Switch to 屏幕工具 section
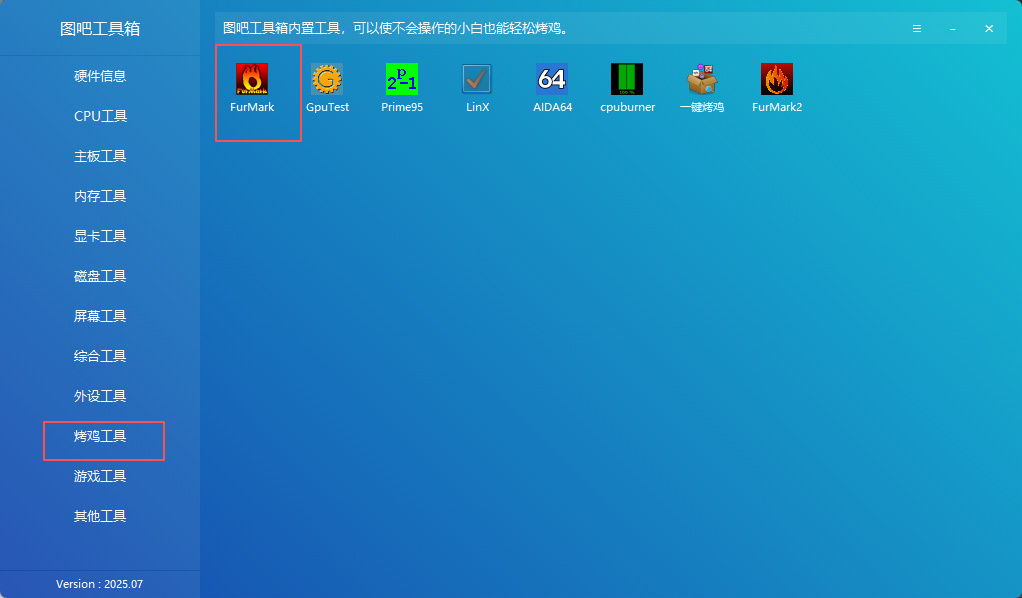Screen dimensions: 1022x598 pyautogui.click(x=100, y=316)
